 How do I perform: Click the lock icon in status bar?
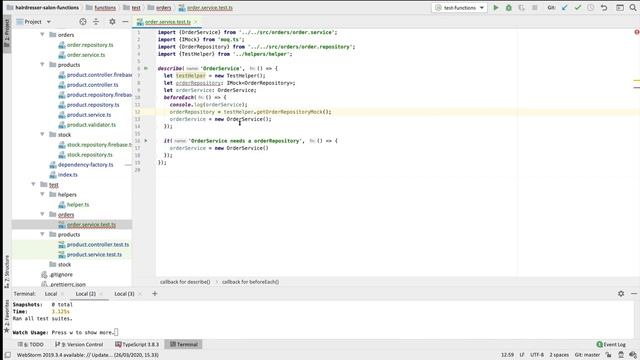[x=609, y=355]
